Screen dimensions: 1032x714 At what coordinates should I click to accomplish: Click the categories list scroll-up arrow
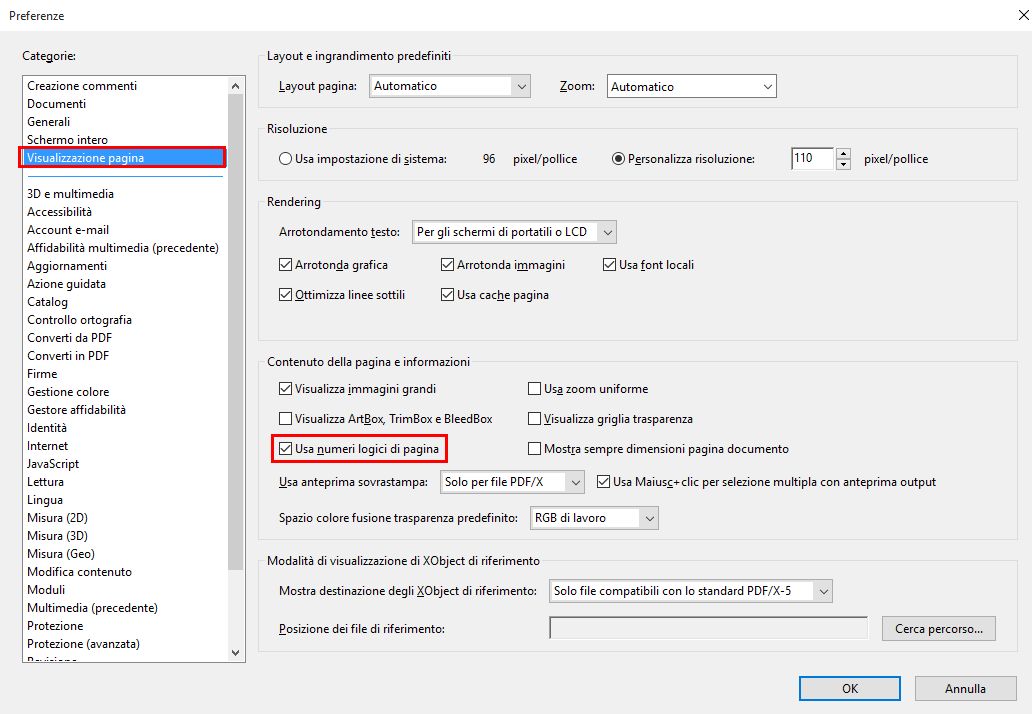coord(236,86)
